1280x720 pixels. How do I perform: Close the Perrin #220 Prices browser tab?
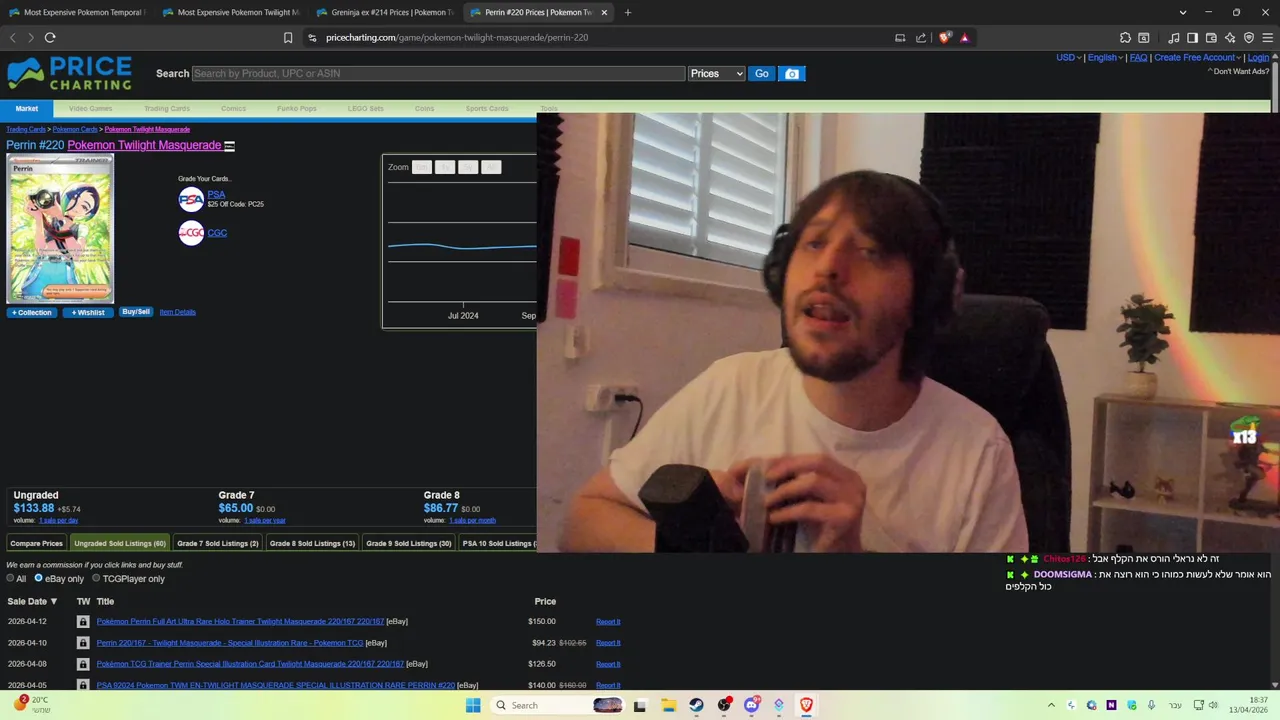click(604, 12)
